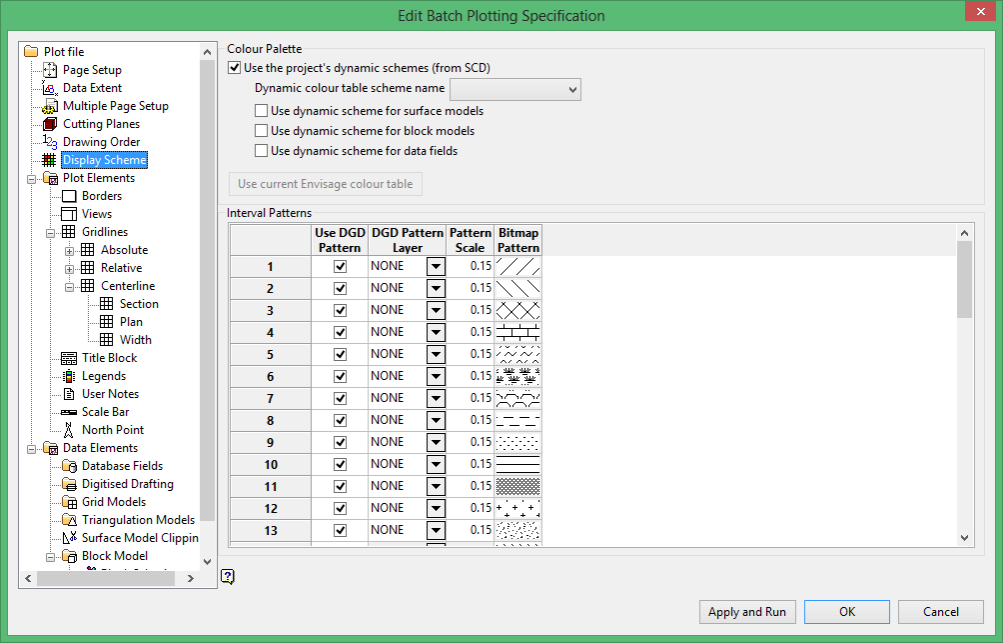
Task: Select Borders under Plot Elements
Action: pos(102,196)
